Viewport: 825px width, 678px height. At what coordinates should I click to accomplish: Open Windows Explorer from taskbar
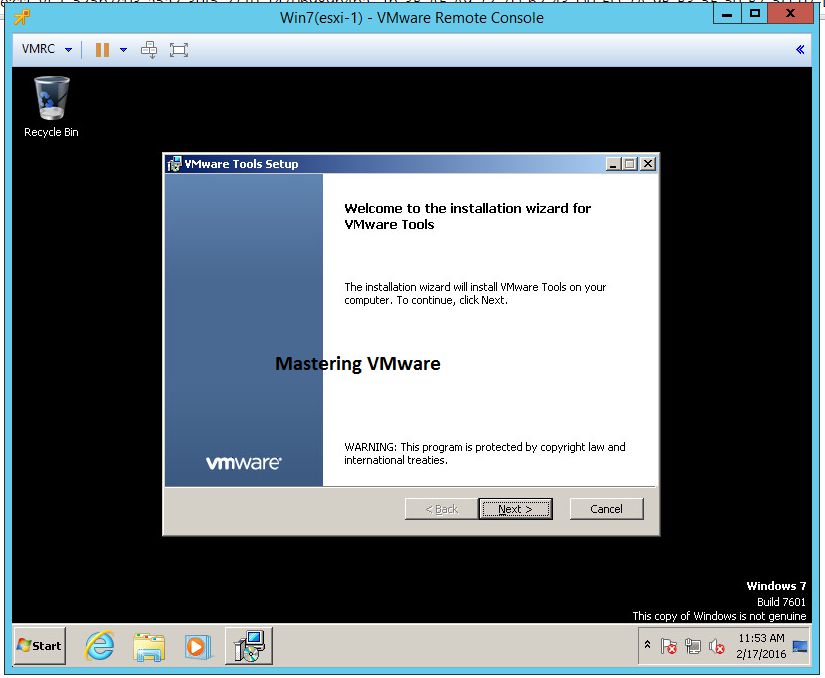pos(149,646)
